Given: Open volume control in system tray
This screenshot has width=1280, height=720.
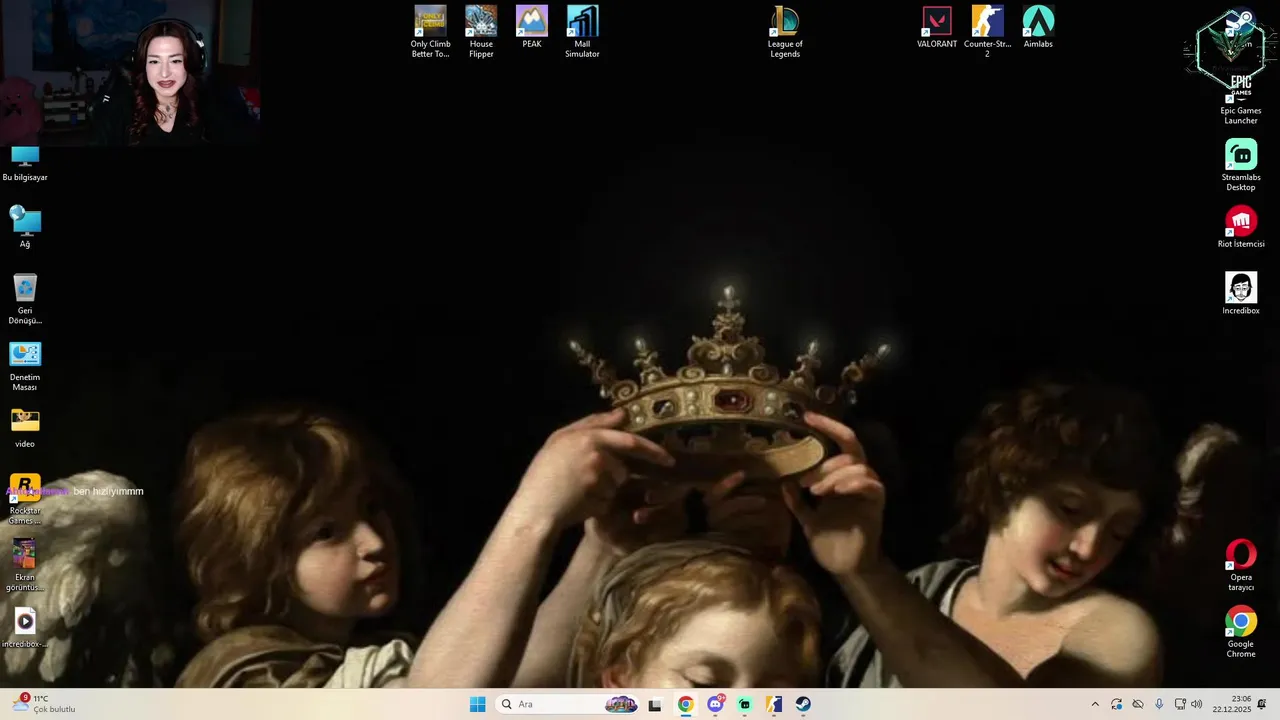Looking at the screenshot, I should pos(1197,704).
